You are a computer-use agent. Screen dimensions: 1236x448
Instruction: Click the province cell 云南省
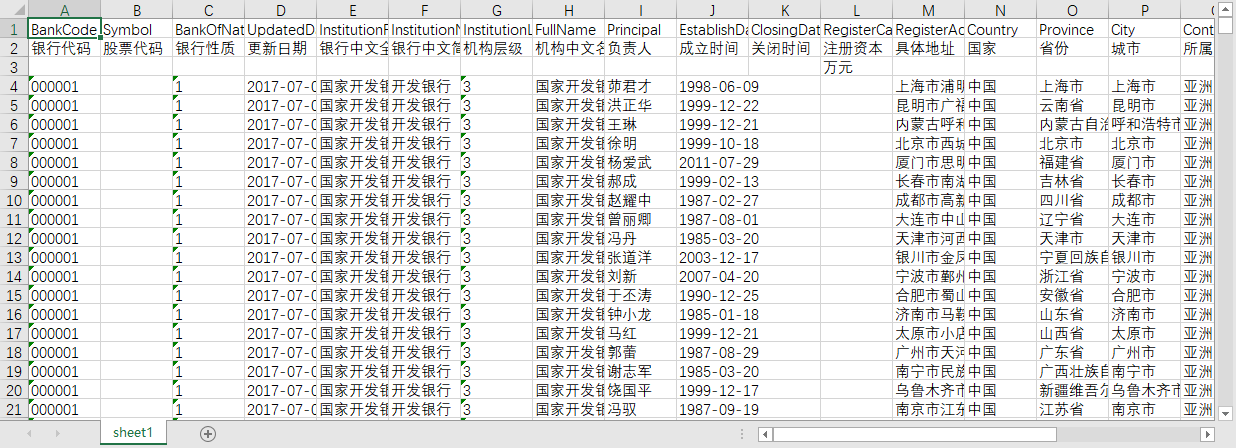click(1073, 105)
